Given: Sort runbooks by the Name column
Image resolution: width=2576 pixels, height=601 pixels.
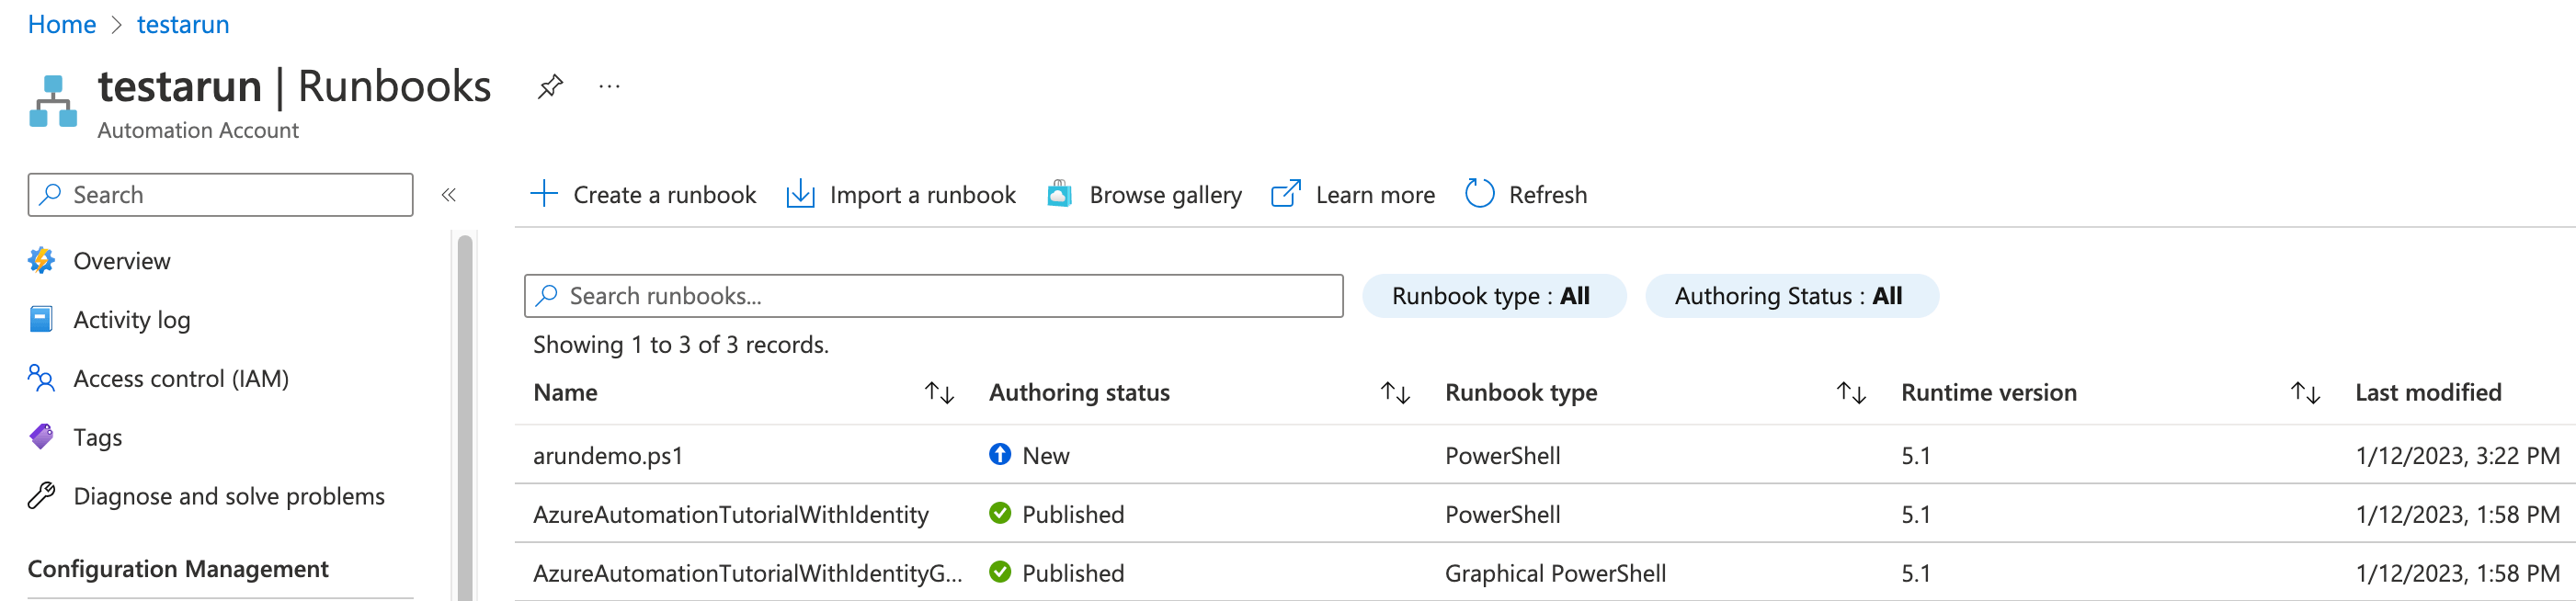Looking at the screenshot, I should pos(939,393).
